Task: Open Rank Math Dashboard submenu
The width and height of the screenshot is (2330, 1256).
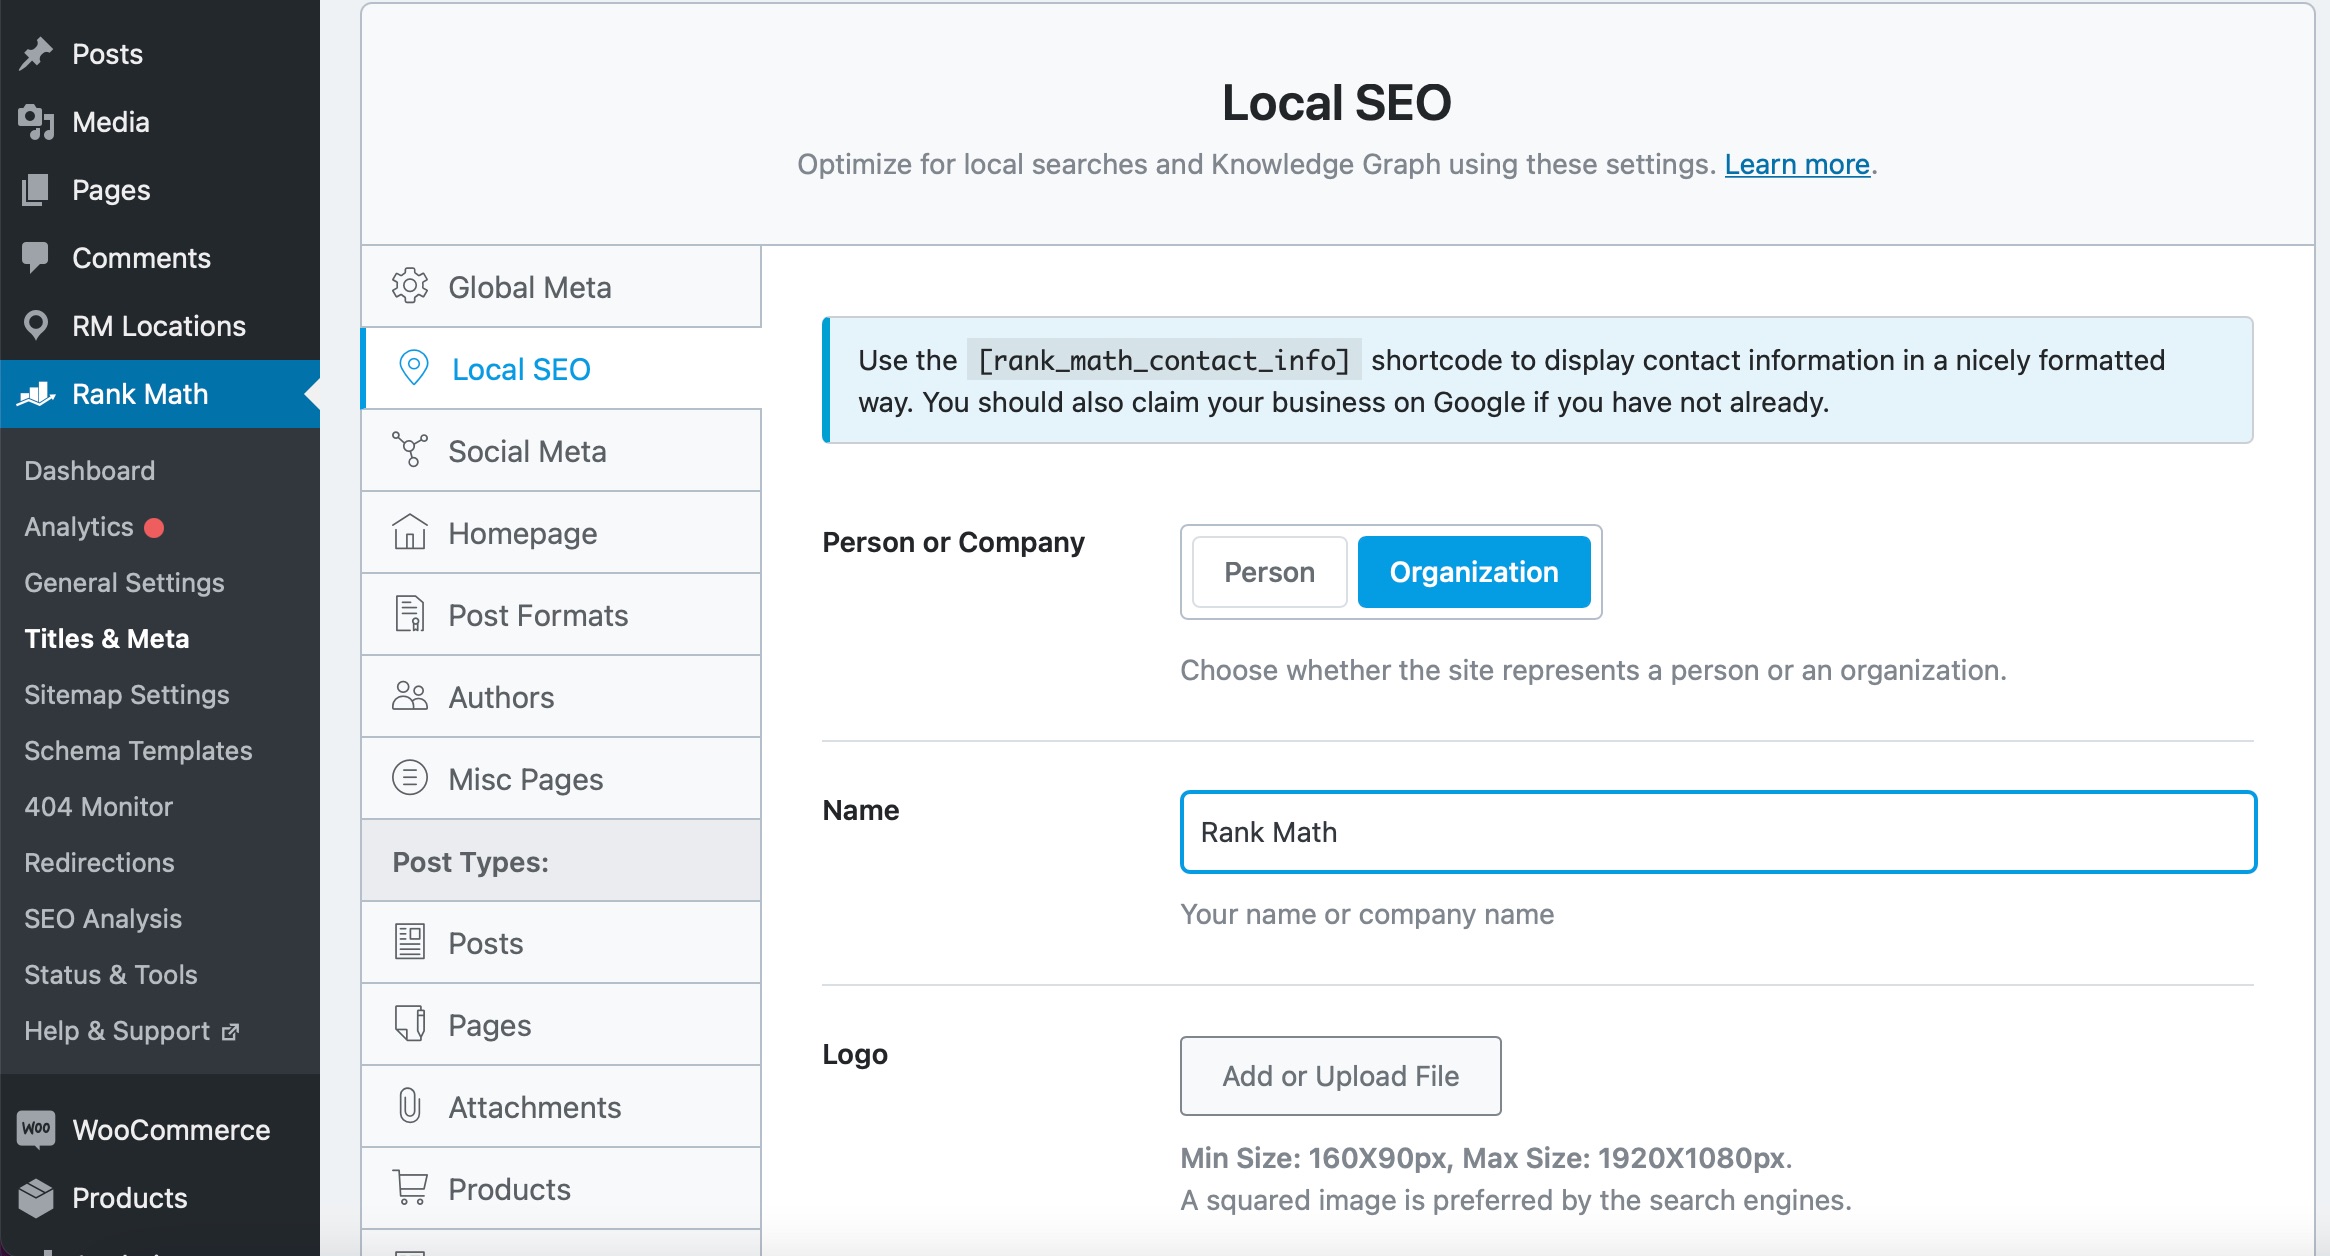Action: (x=89, y=470)
